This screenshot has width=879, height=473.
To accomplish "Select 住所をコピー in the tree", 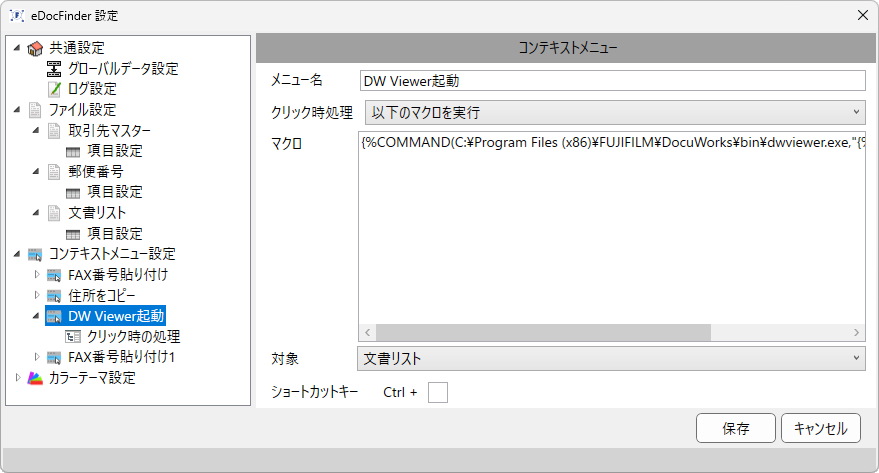I will (x=102, y=296).
